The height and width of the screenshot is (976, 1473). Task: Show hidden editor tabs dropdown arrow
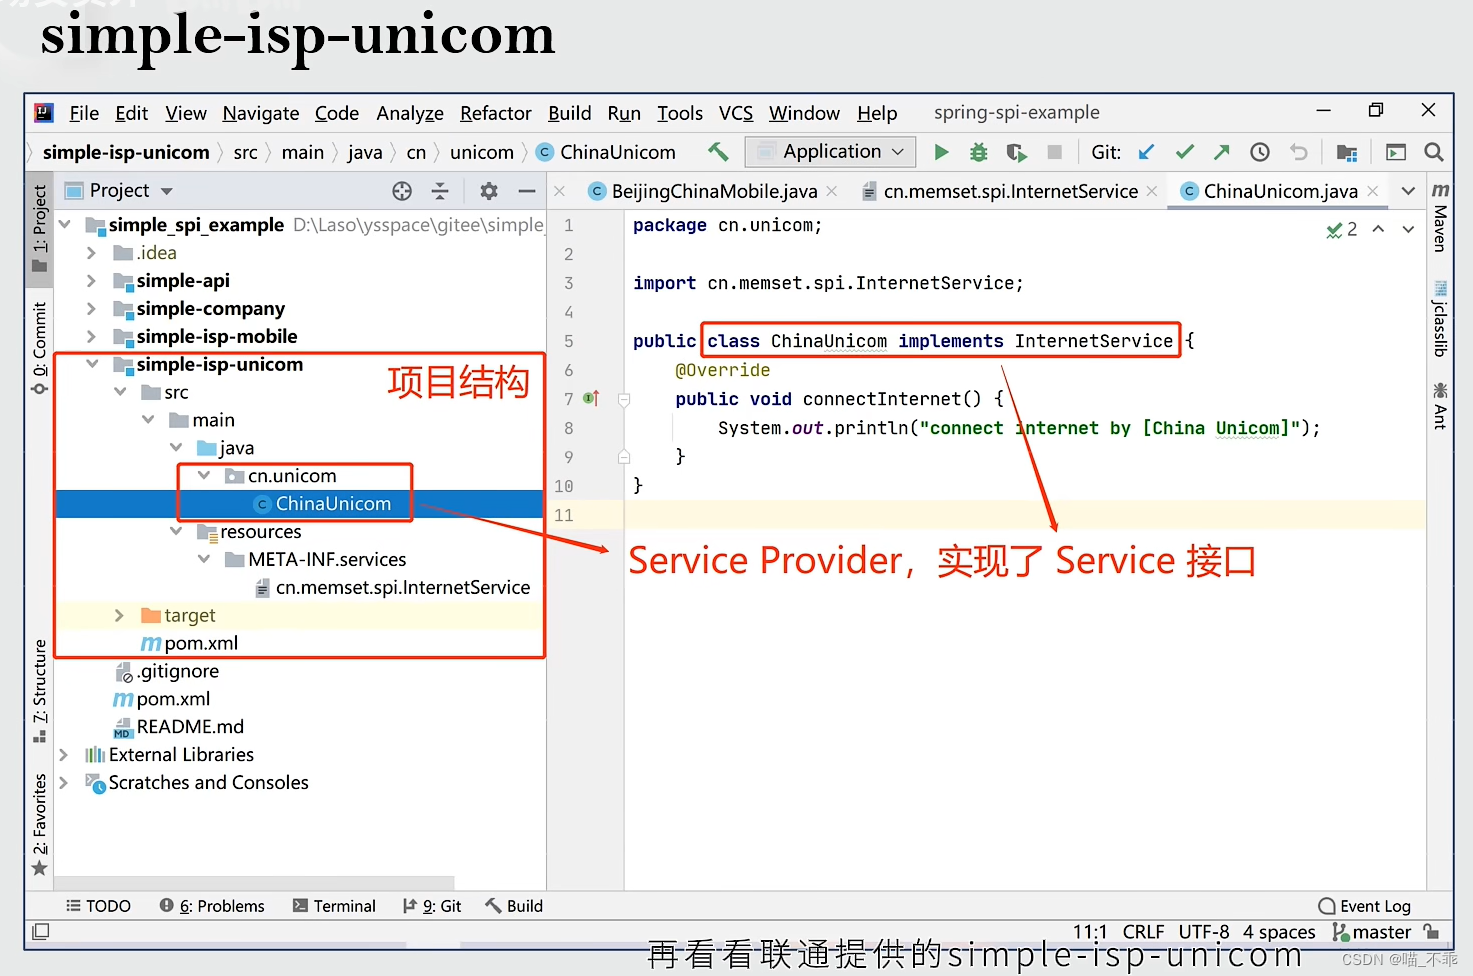1408,191
